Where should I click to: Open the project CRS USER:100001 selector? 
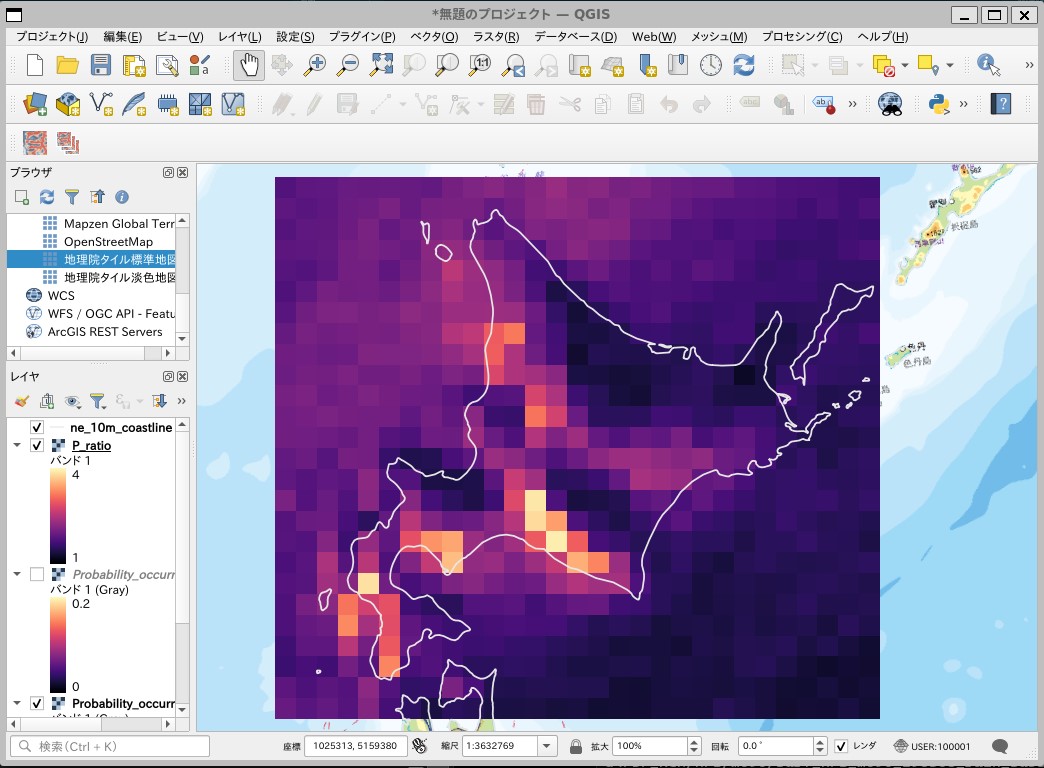(x=932, y=746)
